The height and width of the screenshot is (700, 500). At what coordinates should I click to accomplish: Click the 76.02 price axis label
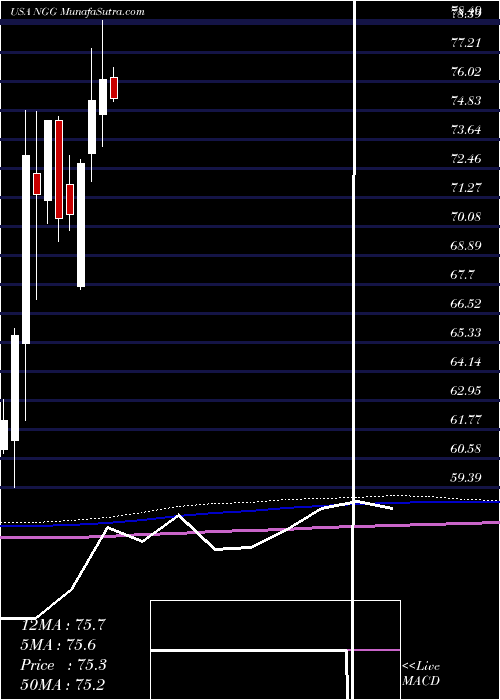(466, 72)
